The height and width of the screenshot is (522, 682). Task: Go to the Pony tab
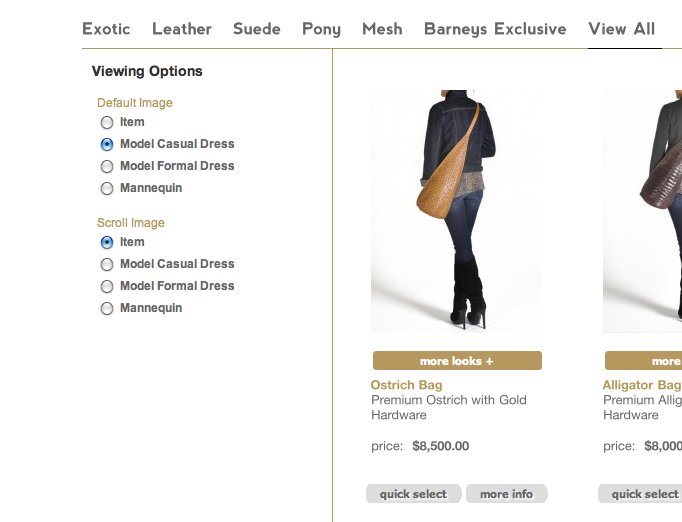click(321, 29)
